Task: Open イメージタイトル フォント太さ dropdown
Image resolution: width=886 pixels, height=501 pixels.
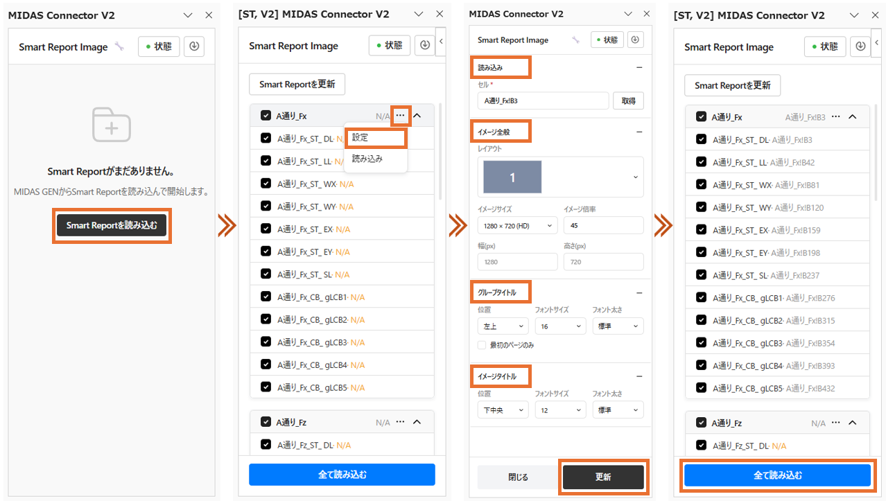Action: point(618,410)
